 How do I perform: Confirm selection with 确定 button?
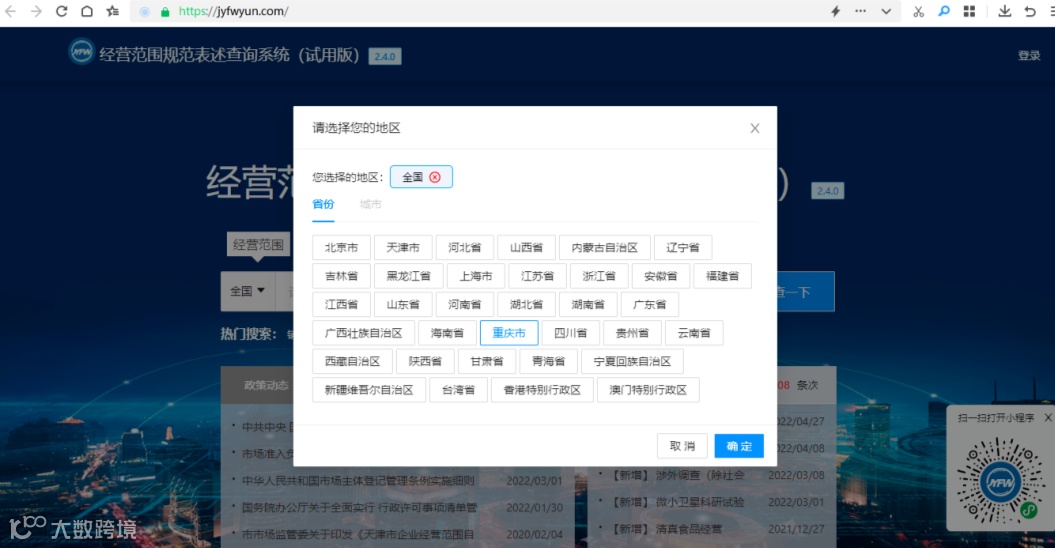739,446
